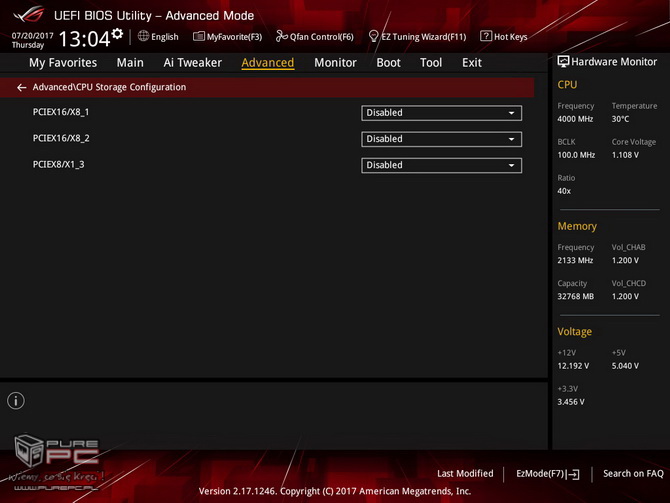This screenshot has height=503, width=670.
Task: Open the PCIEX16/X8_2 dropdown
Action: tap(441, 139)
